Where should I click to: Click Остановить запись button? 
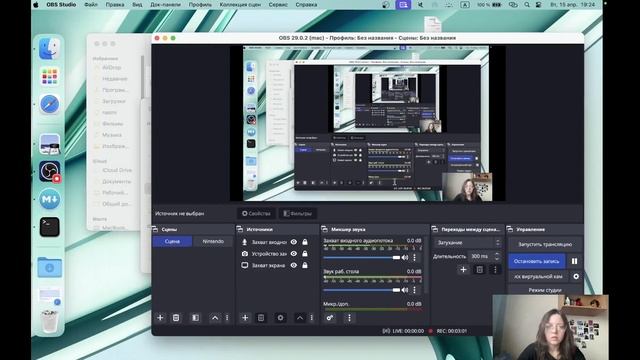(x=536, y=261)
